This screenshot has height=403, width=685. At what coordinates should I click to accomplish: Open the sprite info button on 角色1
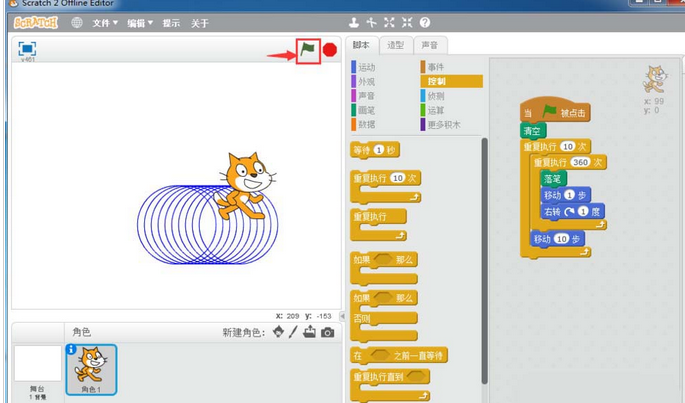[x=71, y=349]
